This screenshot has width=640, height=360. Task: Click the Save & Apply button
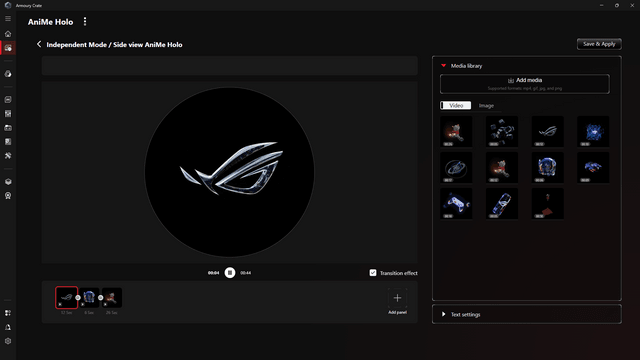pyautogui.click(x=599, y=44)
